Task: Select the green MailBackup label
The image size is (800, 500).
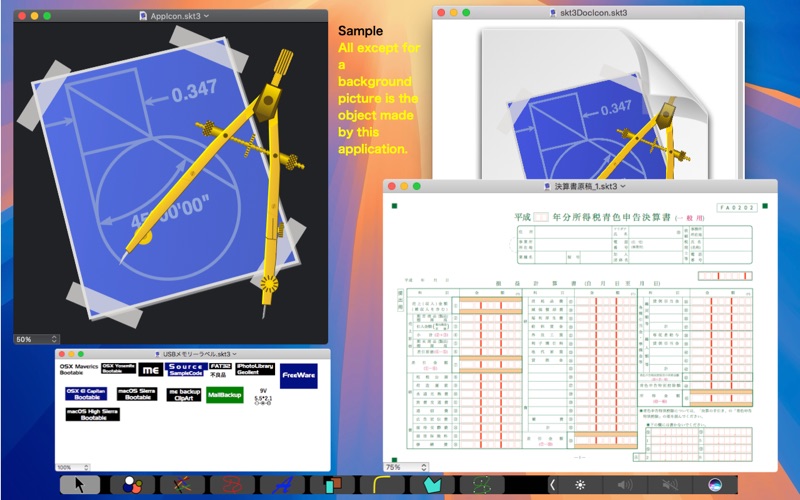Action: click(224, 395)
